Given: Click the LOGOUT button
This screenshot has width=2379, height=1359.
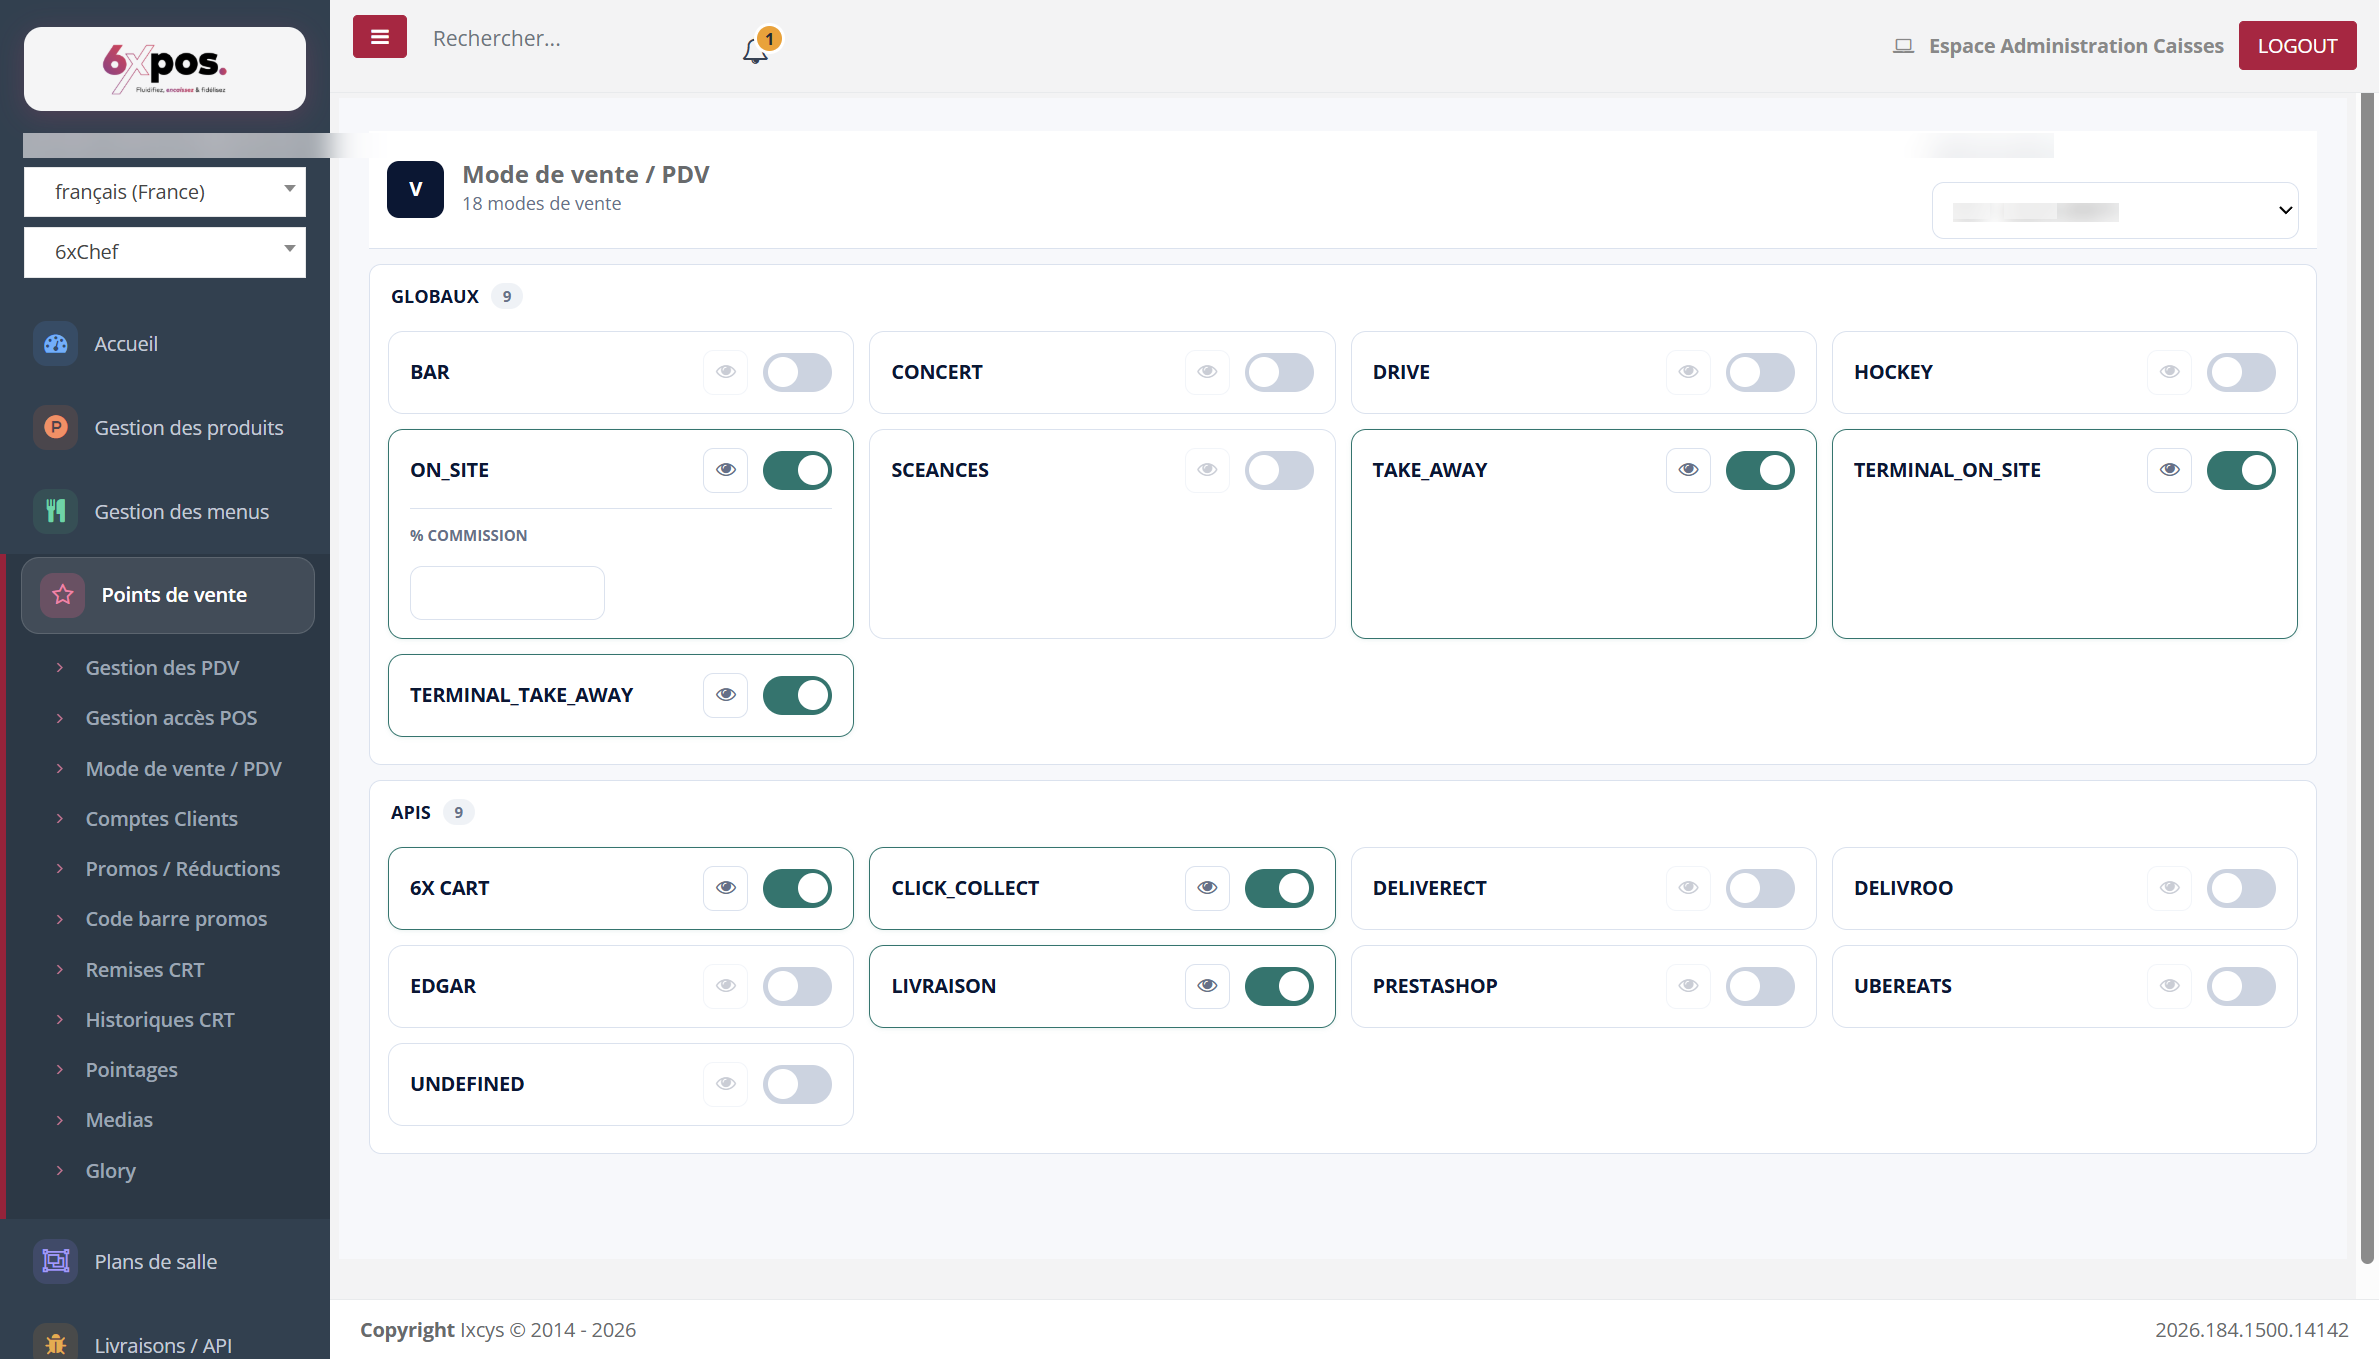Looking at the screenshot, I should click(x=2297, y=46).
